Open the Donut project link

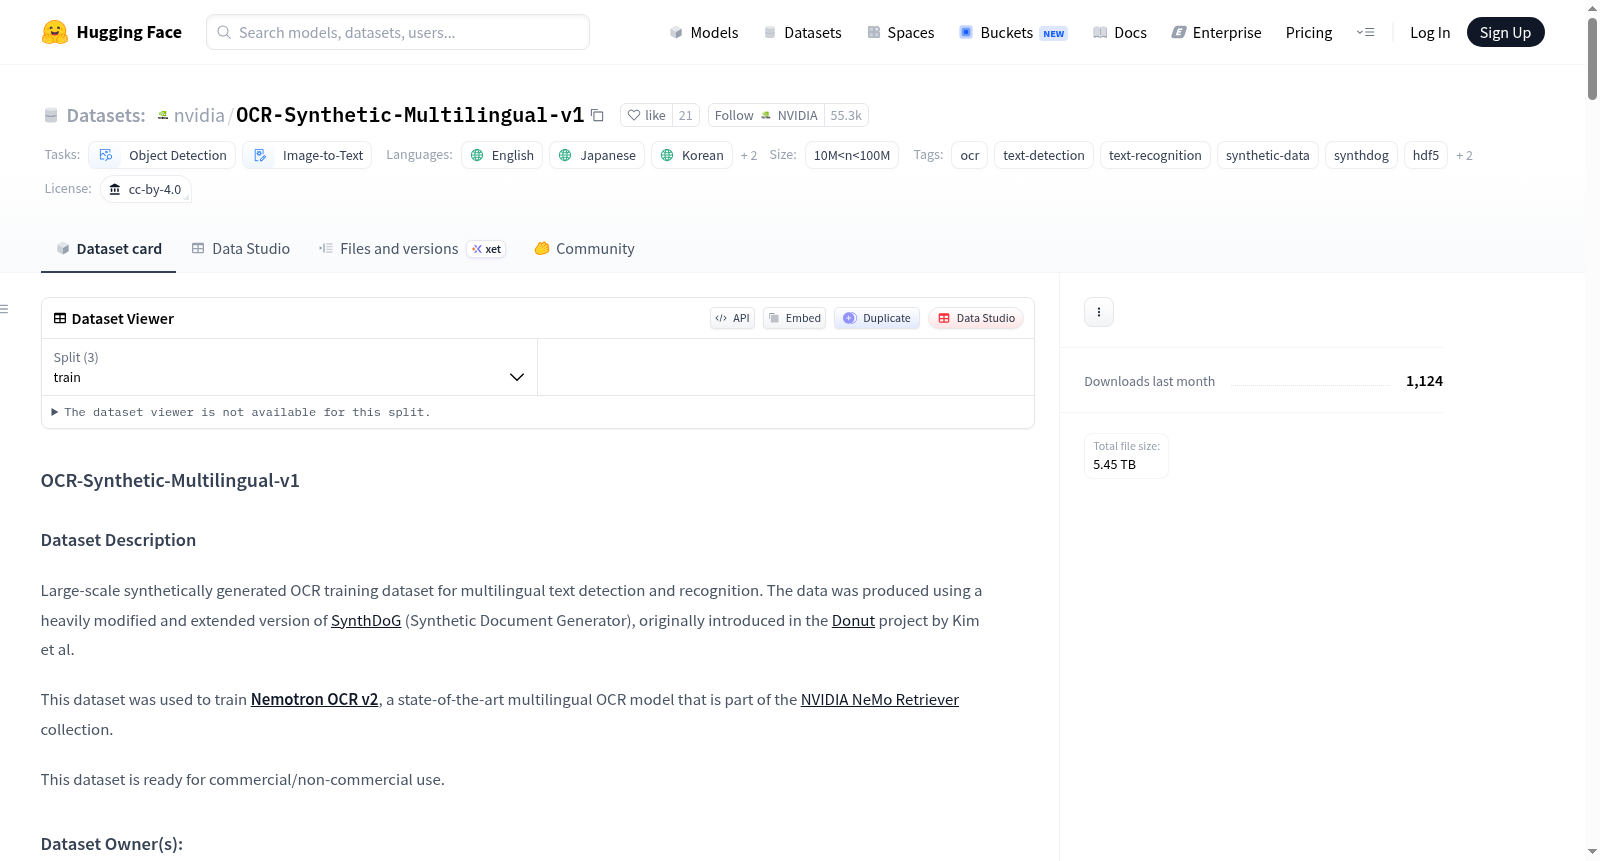coord(853,620)
